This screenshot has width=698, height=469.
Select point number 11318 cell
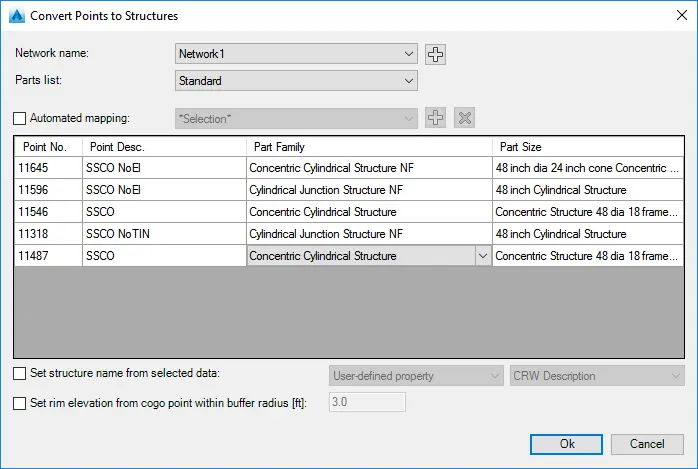pyautogui.click(x=48, y=234)
